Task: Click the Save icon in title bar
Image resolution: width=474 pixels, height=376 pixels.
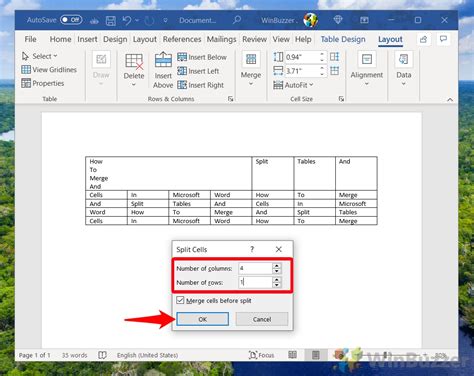Action: [111, 21]
